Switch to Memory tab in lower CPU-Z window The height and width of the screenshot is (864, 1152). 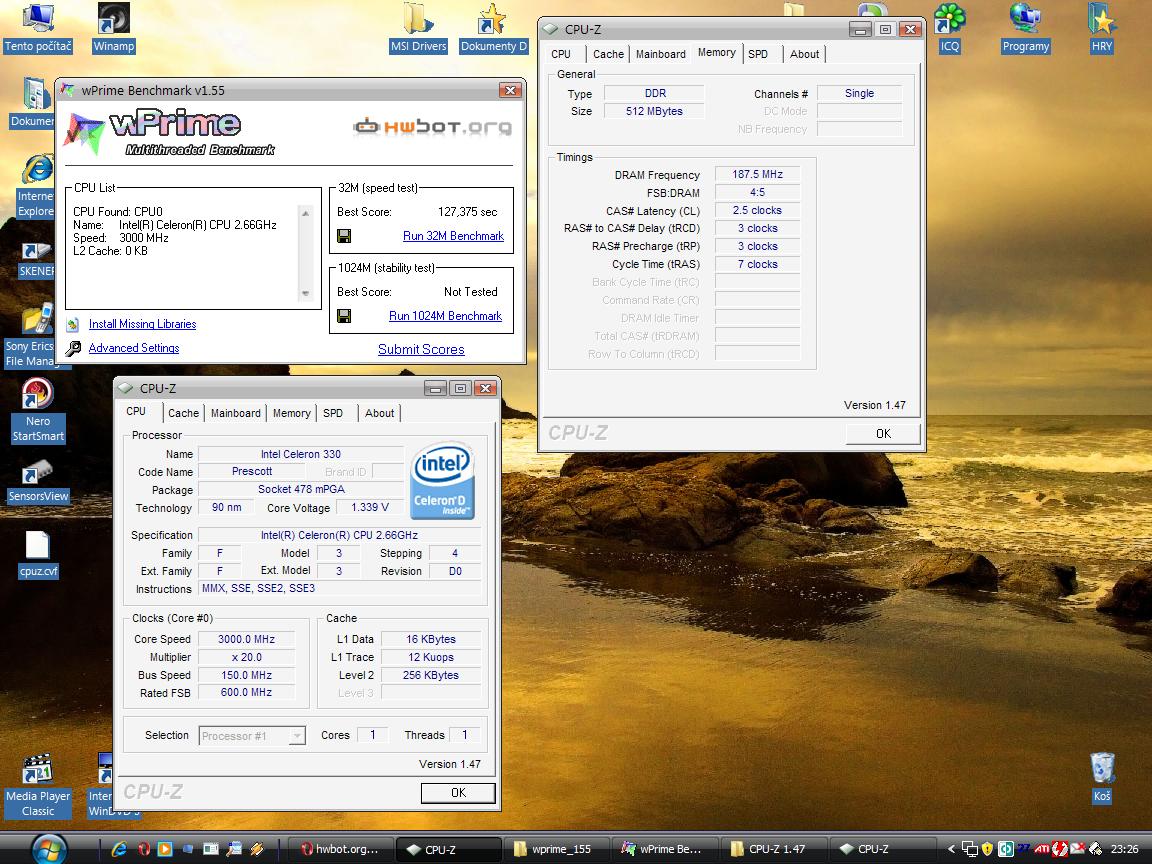(x=291, y=413)
